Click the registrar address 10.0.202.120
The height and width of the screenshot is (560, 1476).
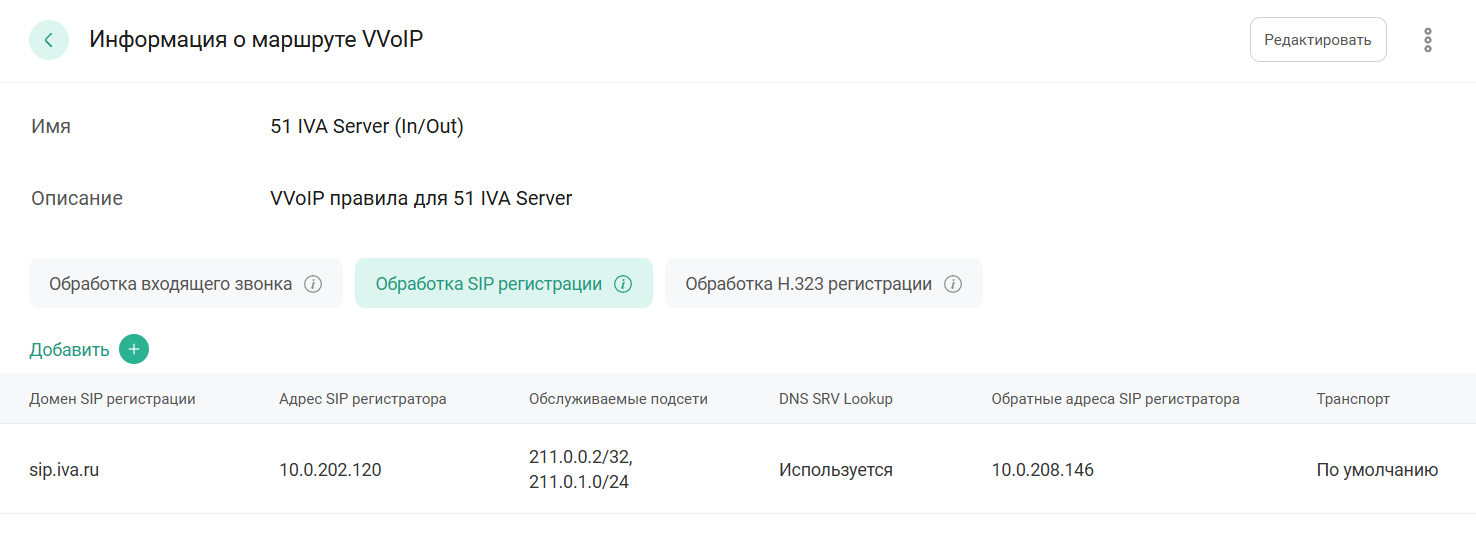[x=330, y=470]
